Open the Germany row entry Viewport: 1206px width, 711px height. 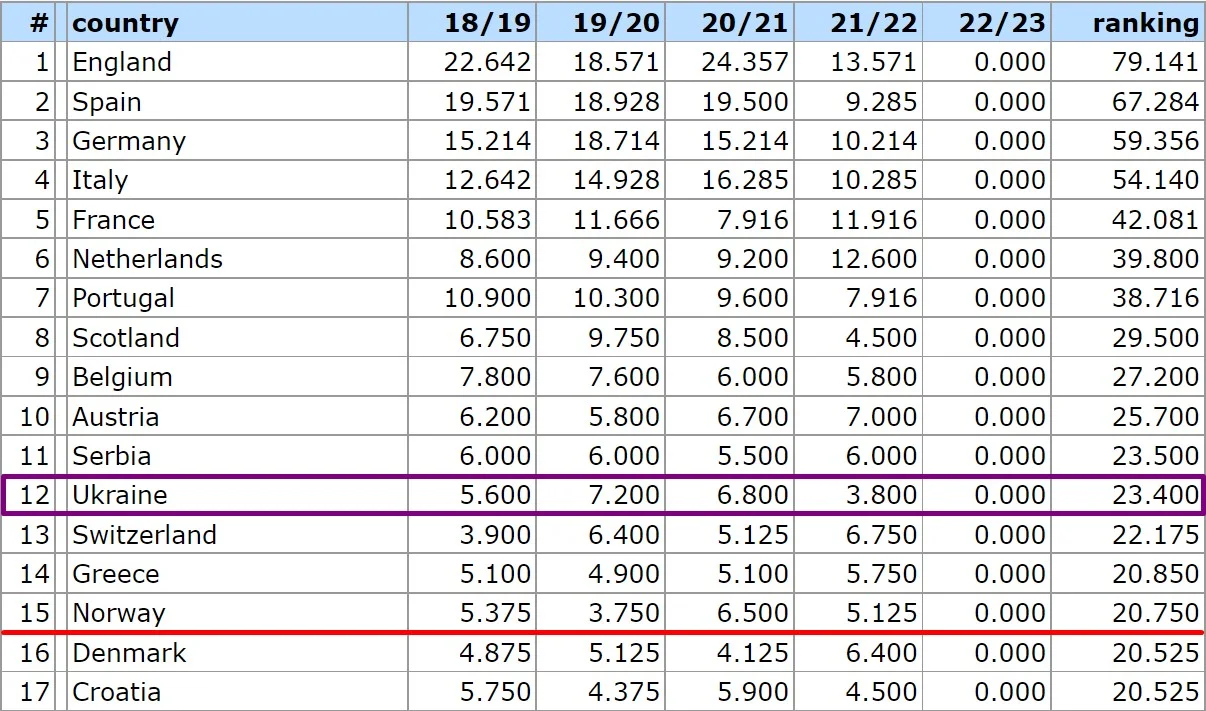pos(128,141)
